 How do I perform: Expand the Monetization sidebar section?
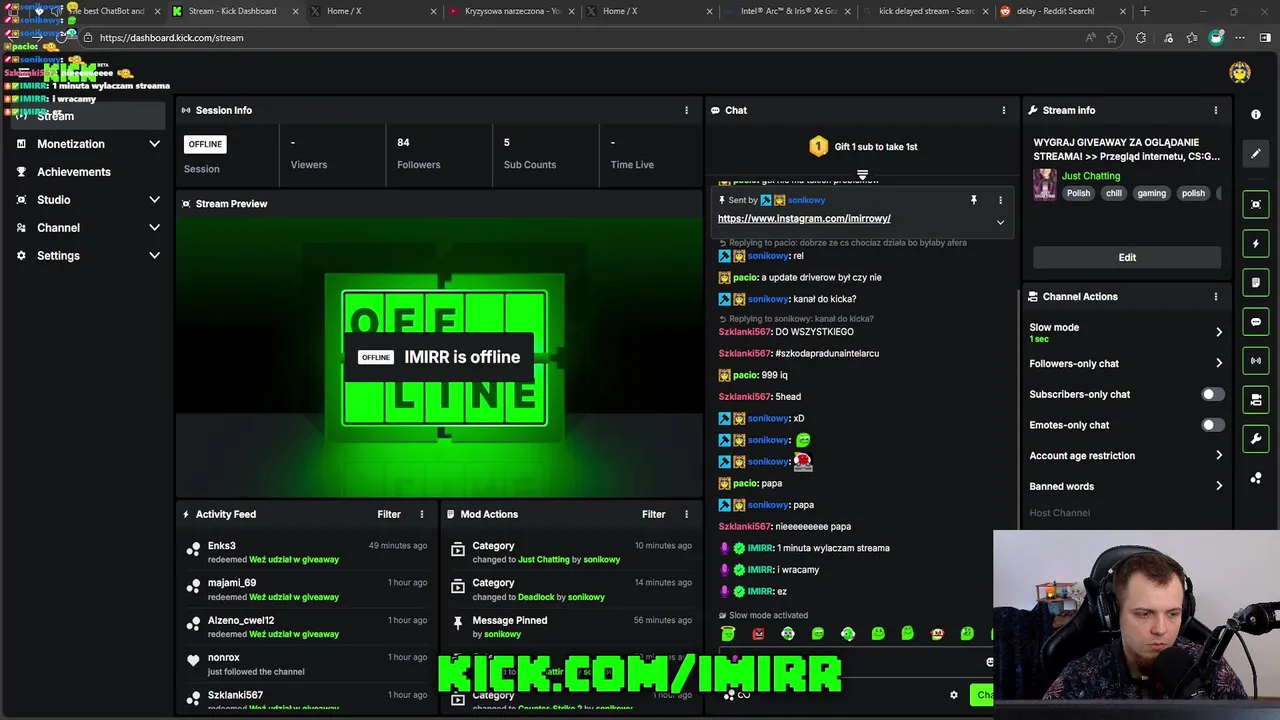[154, 144]
